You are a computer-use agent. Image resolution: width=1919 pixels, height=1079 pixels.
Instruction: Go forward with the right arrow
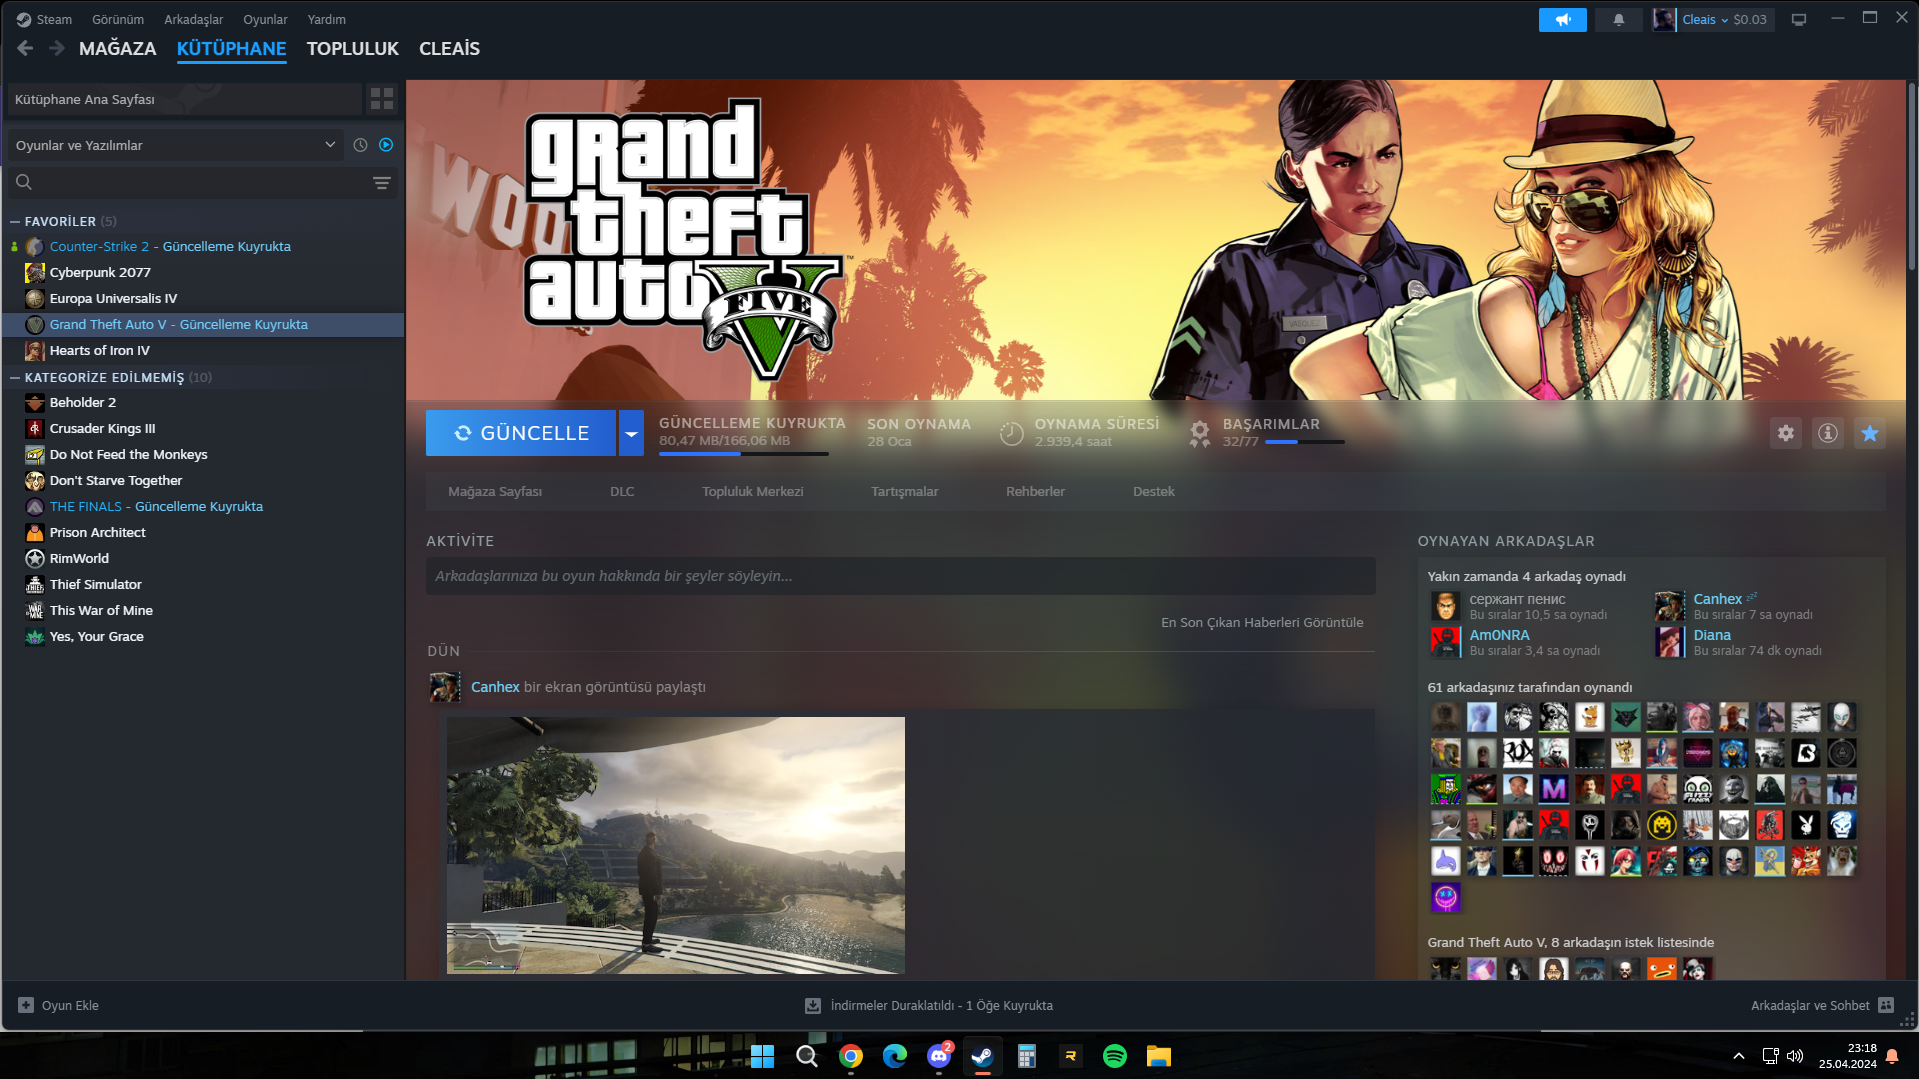(x=57, y=48)
